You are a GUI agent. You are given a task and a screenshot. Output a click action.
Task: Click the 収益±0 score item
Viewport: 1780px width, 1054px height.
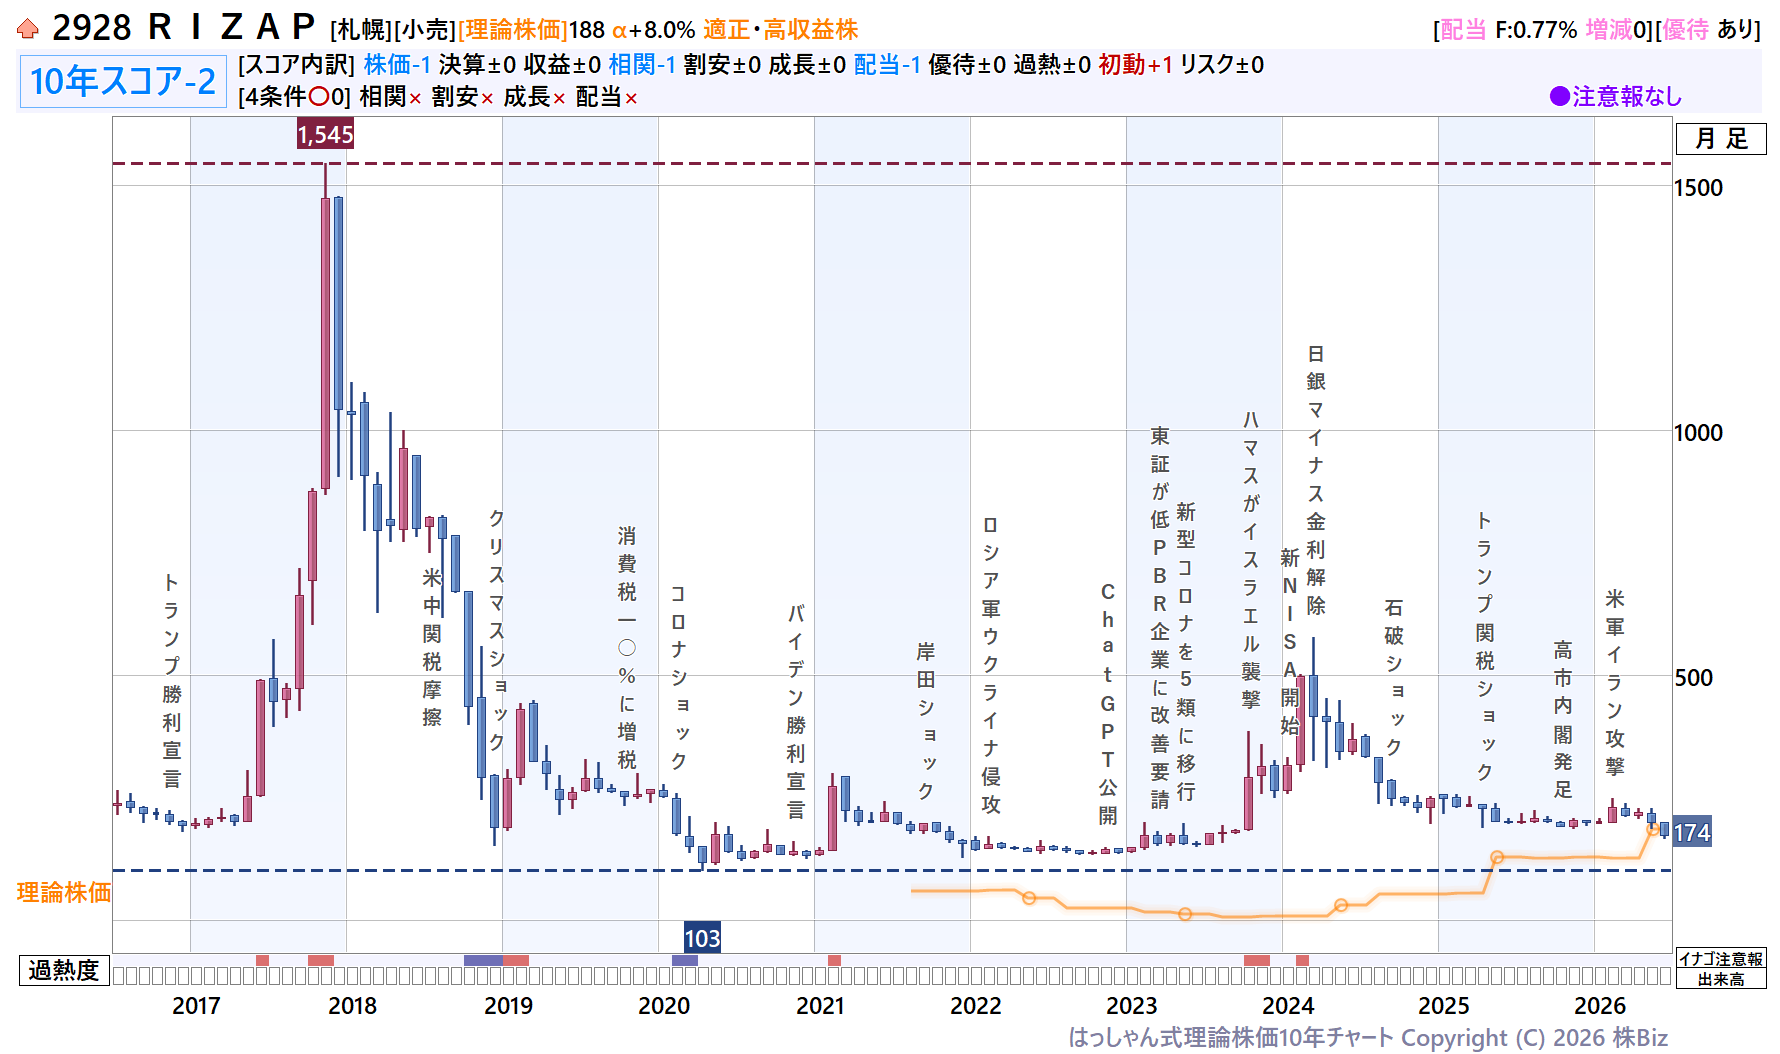pos(562,65)
